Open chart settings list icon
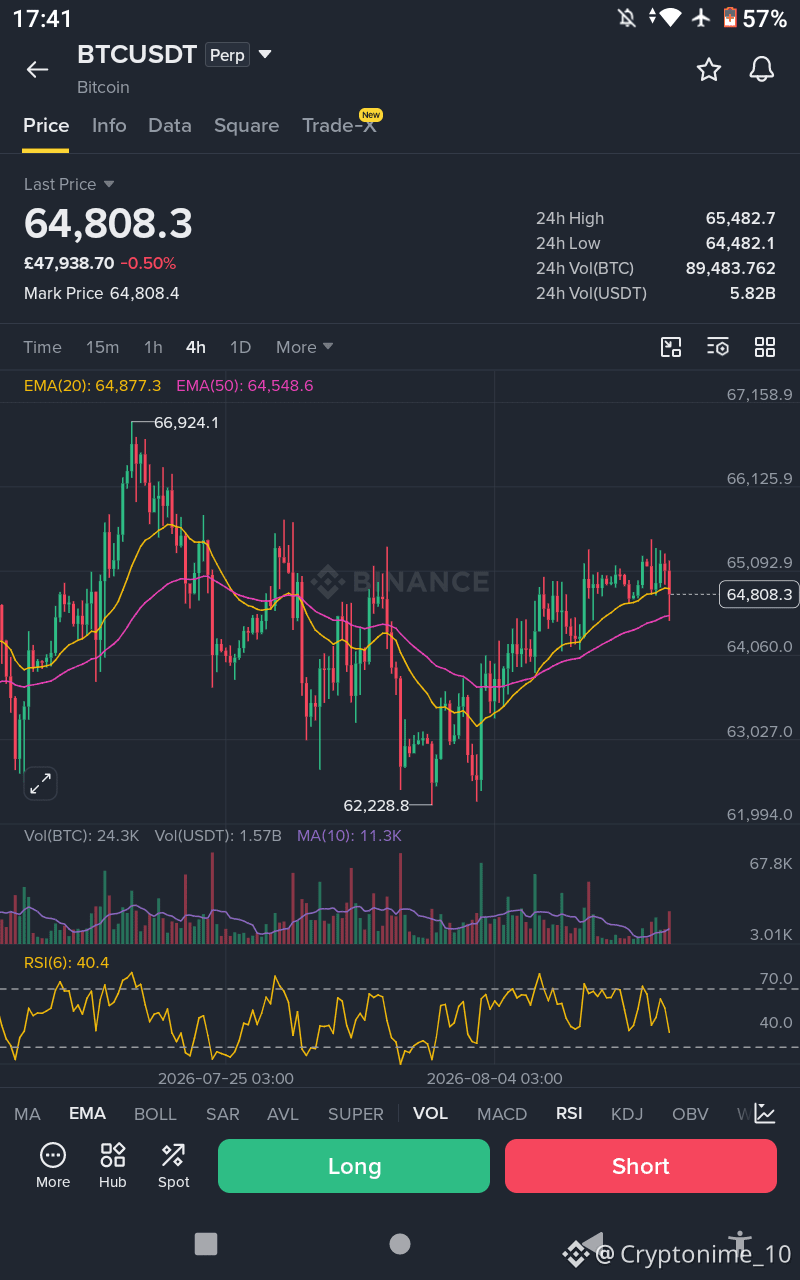This screenshot has height=1280, width=800. (x=718, y=347)
